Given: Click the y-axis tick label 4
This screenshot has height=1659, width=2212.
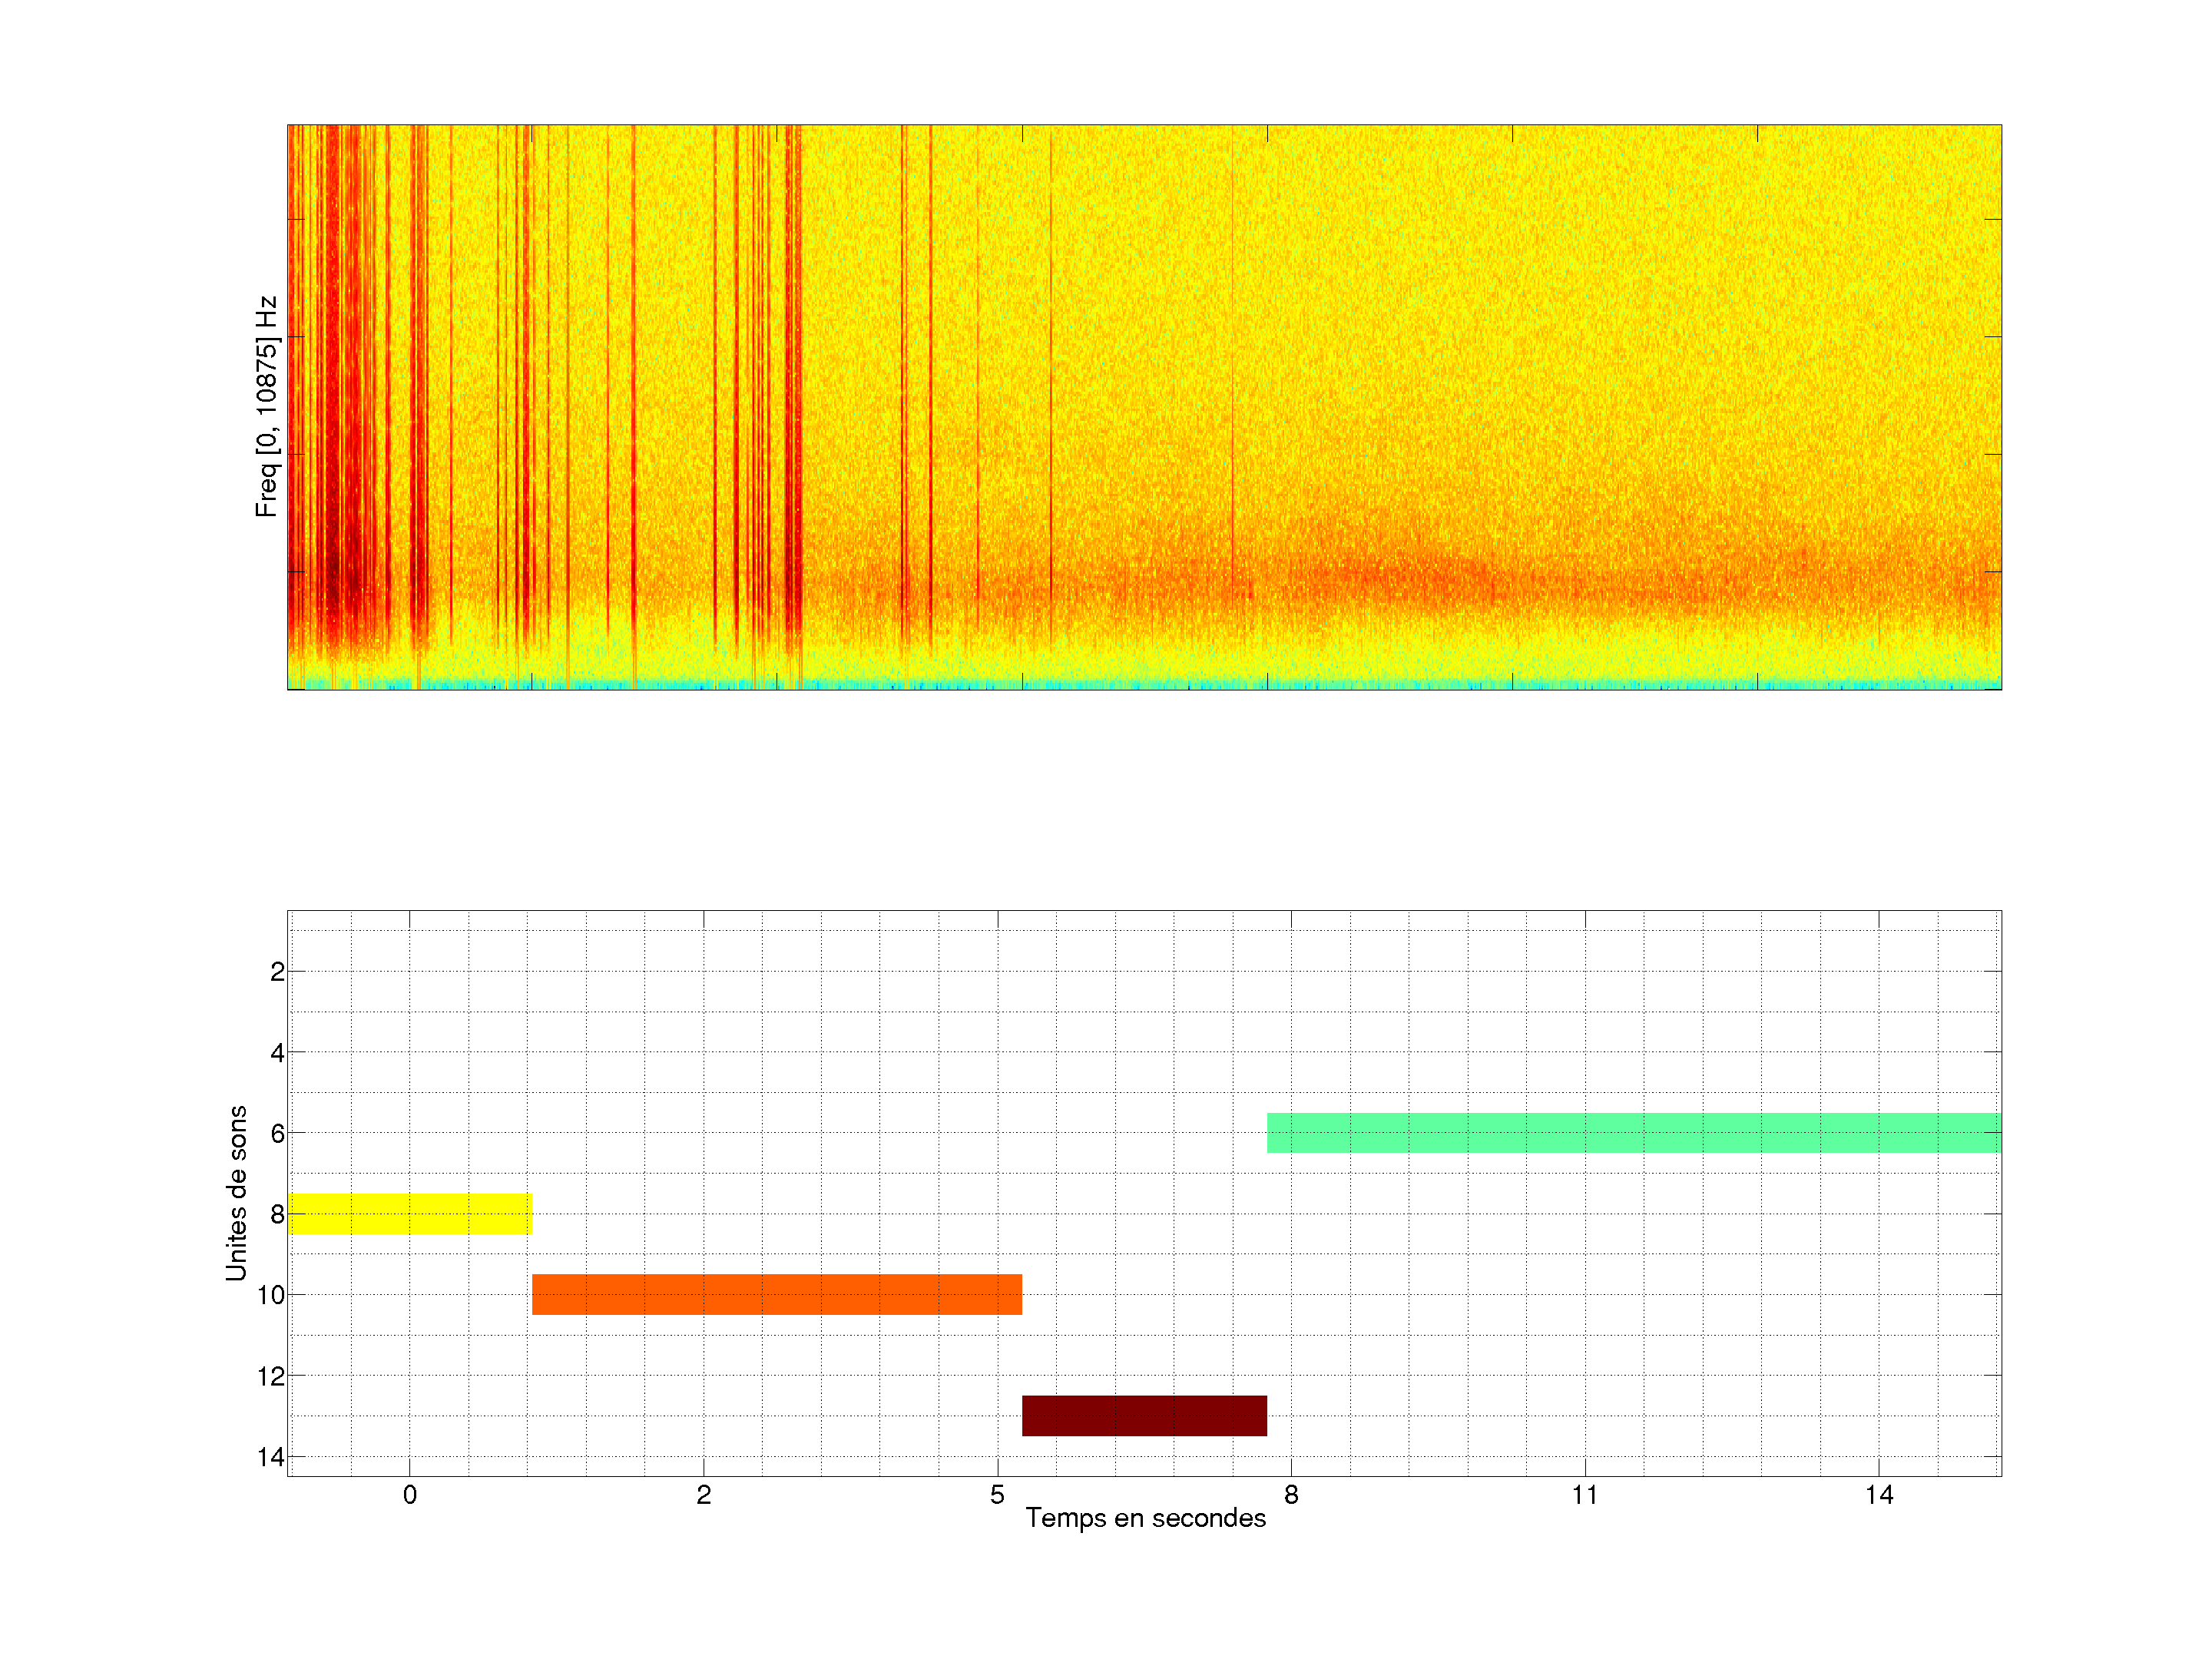Looking at the screenshot, I should tap(277, 1053).
